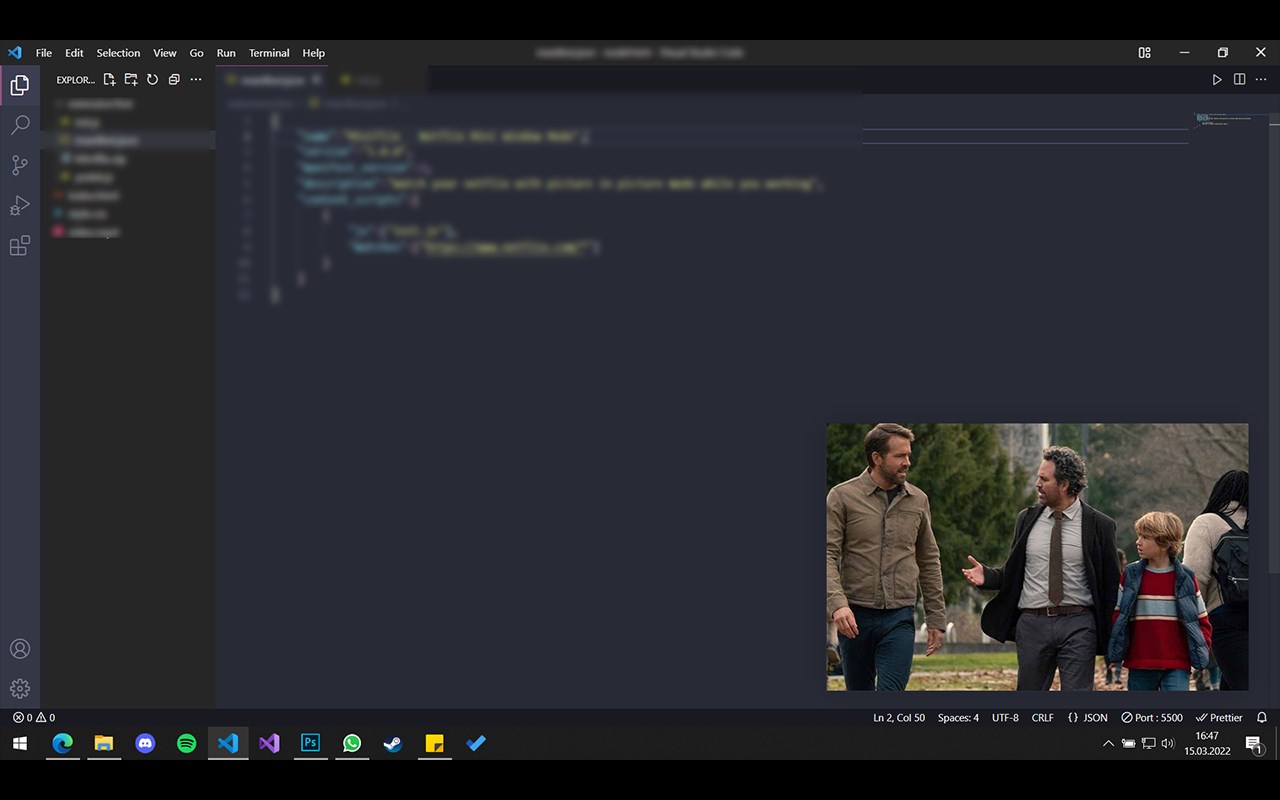Open VS Code notifications bell

(1262, 718)
